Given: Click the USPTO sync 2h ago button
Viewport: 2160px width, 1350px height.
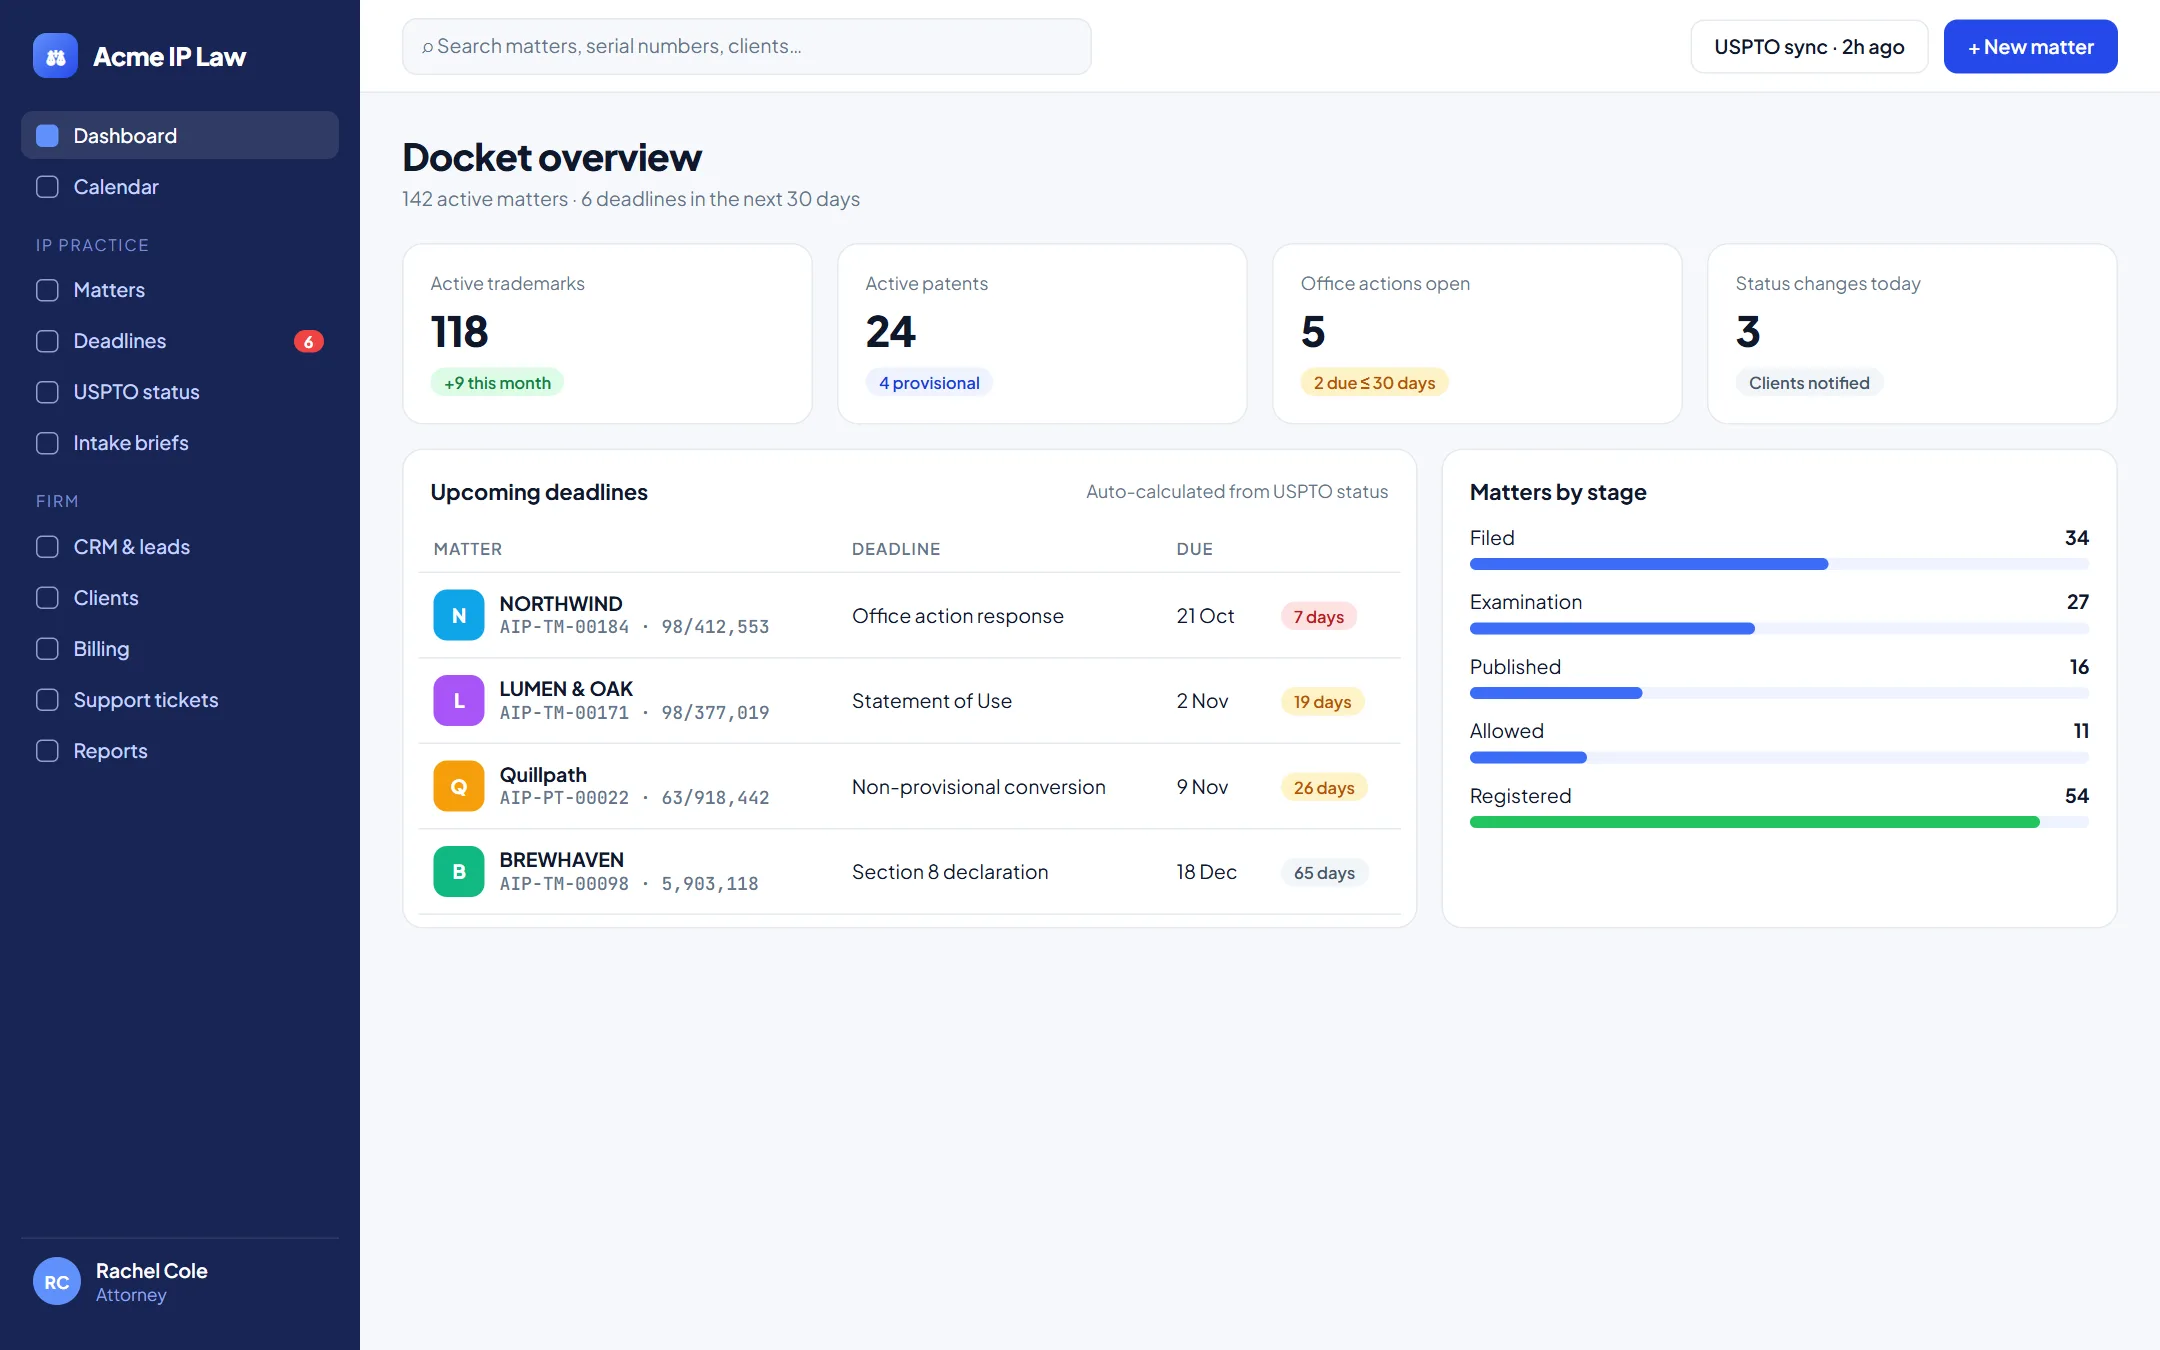Looking at the screenshot, I should [x=1809, y=47].
